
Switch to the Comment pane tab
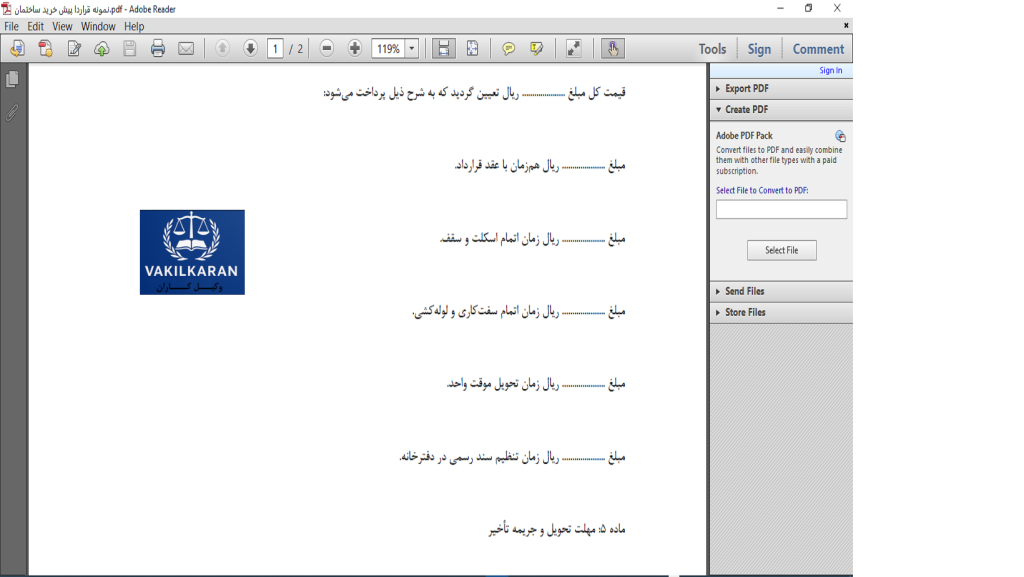(x=818, y=49)
